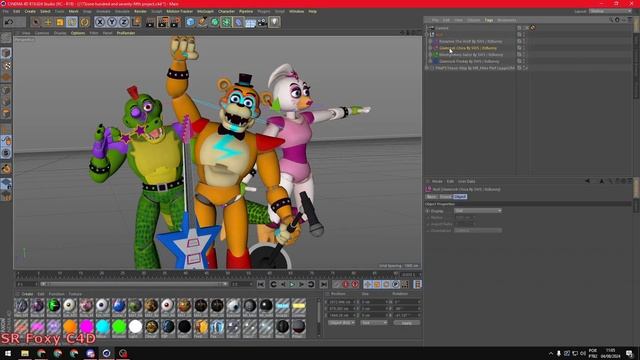Open the timeline layout icon at far right
The image size is (640, 360).
[418, 284]
